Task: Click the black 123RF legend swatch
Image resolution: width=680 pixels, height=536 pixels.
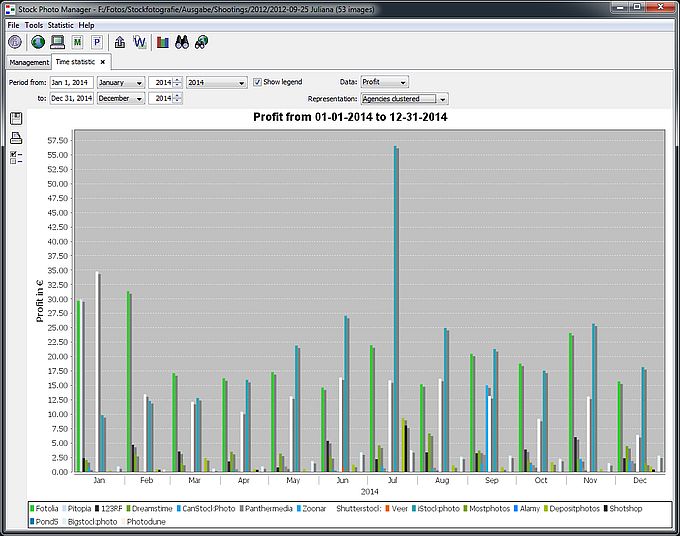Action: (97, 508)
